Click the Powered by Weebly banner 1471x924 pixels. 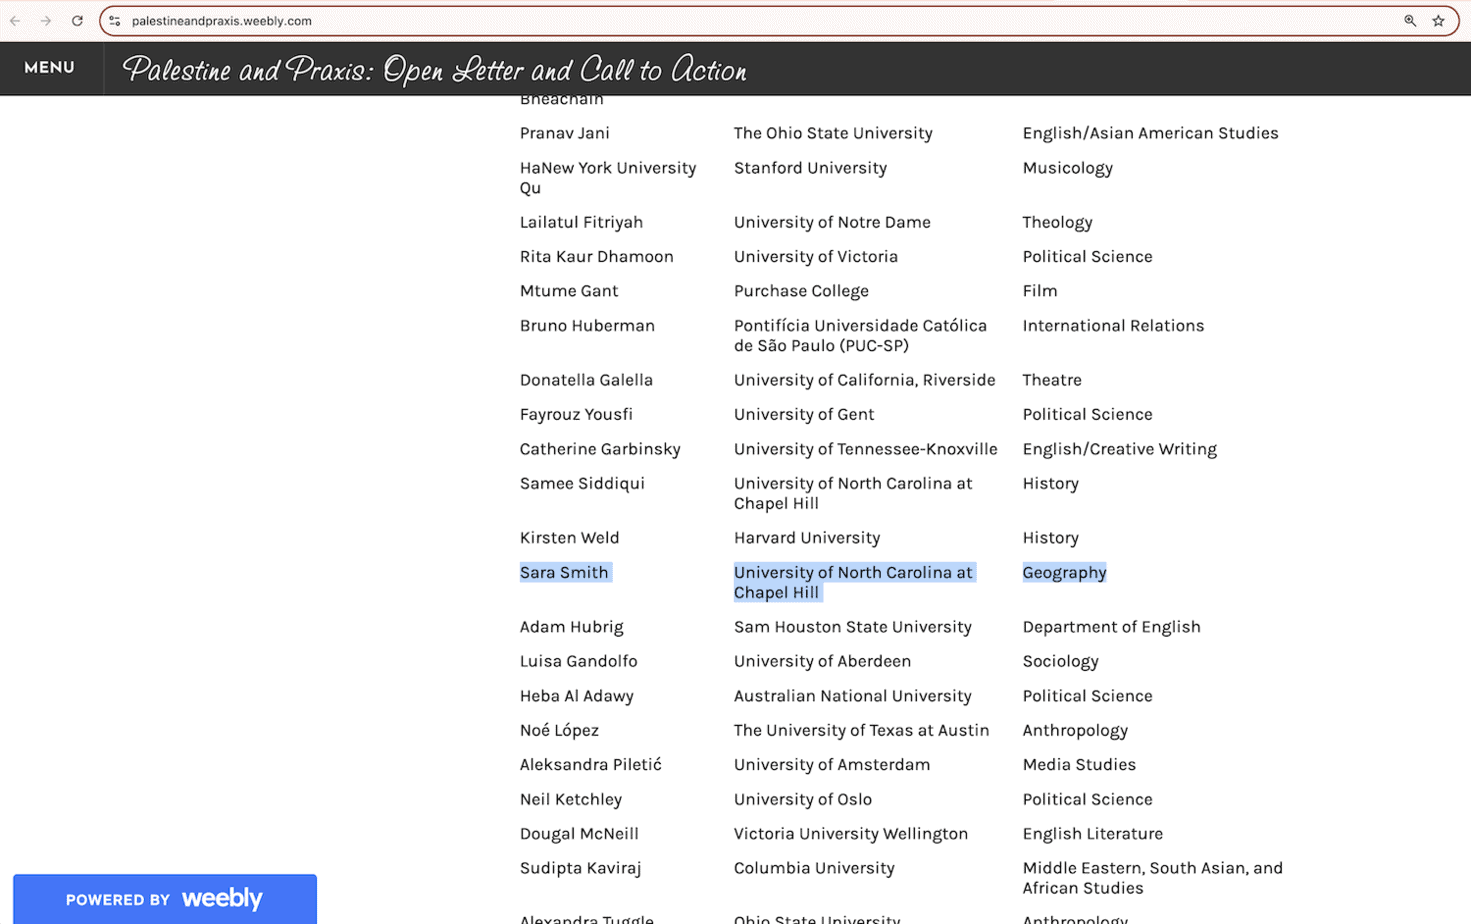[x=165, y=898]
